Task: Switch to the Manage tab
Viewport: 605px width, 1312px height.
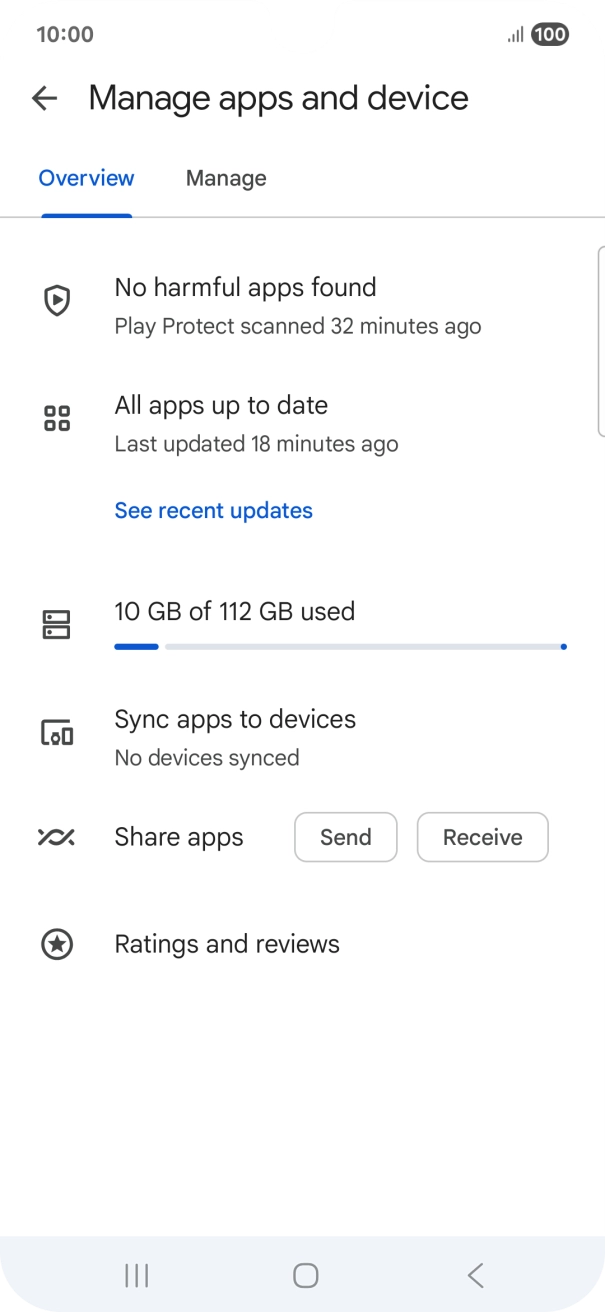Action: coord(226,178)
